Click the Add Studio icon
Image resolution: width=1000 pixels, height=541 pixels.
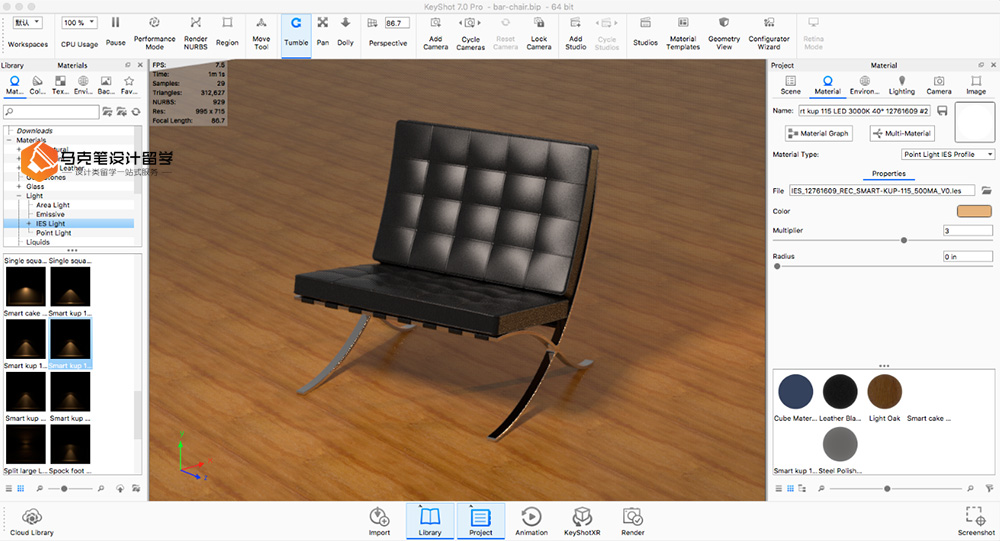pyautogui.click(x=575, y=23)
